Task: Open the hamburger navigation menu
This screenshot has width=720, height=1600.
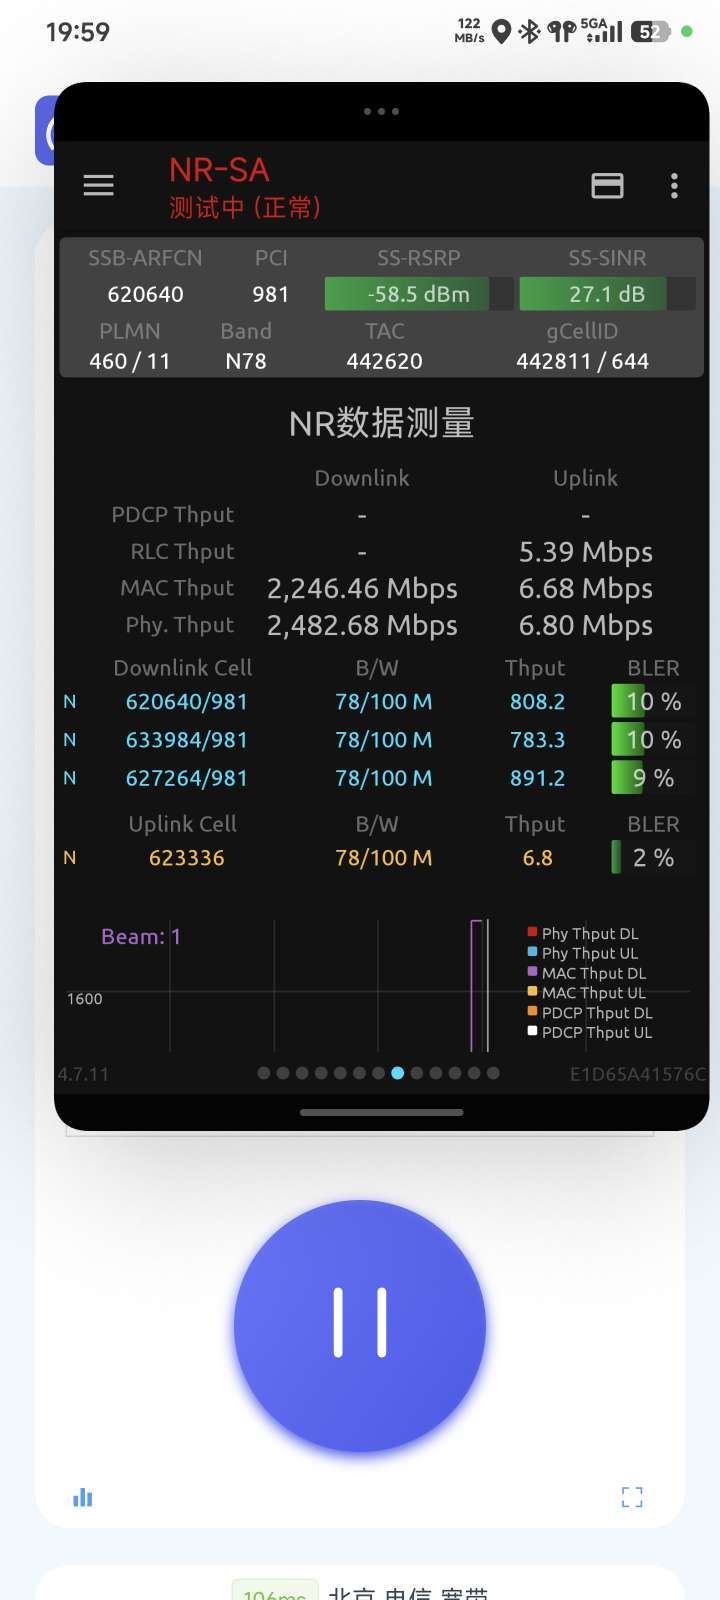Action: [98, 185]
